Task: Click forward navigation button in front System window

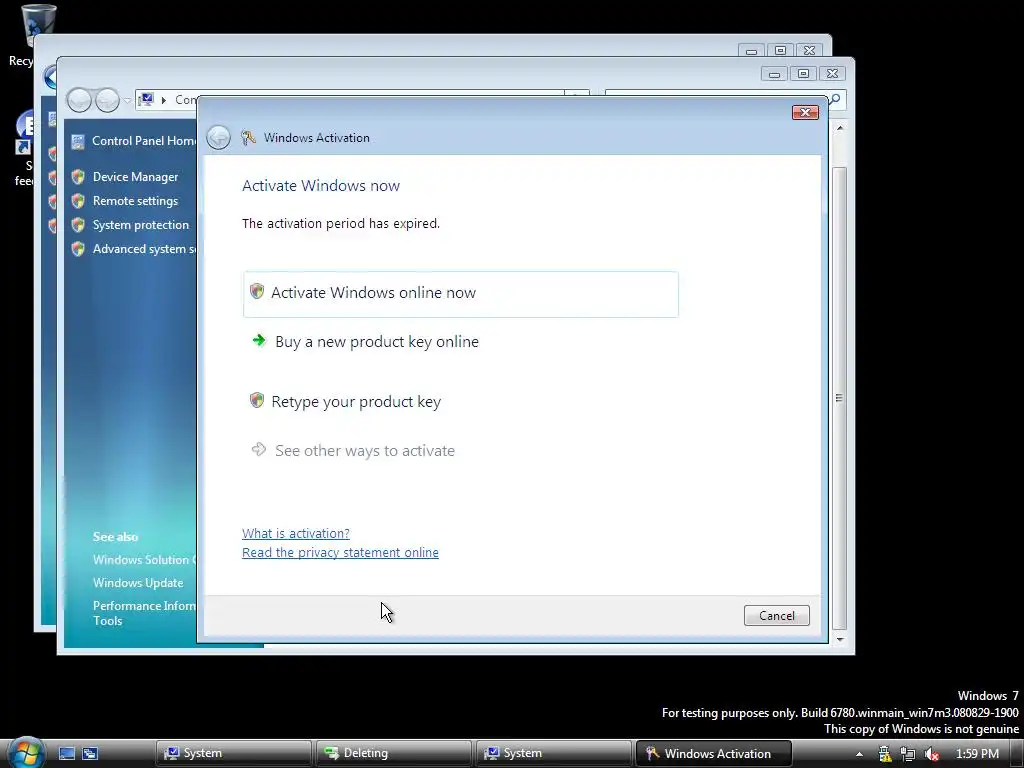Action: [108, 100]
